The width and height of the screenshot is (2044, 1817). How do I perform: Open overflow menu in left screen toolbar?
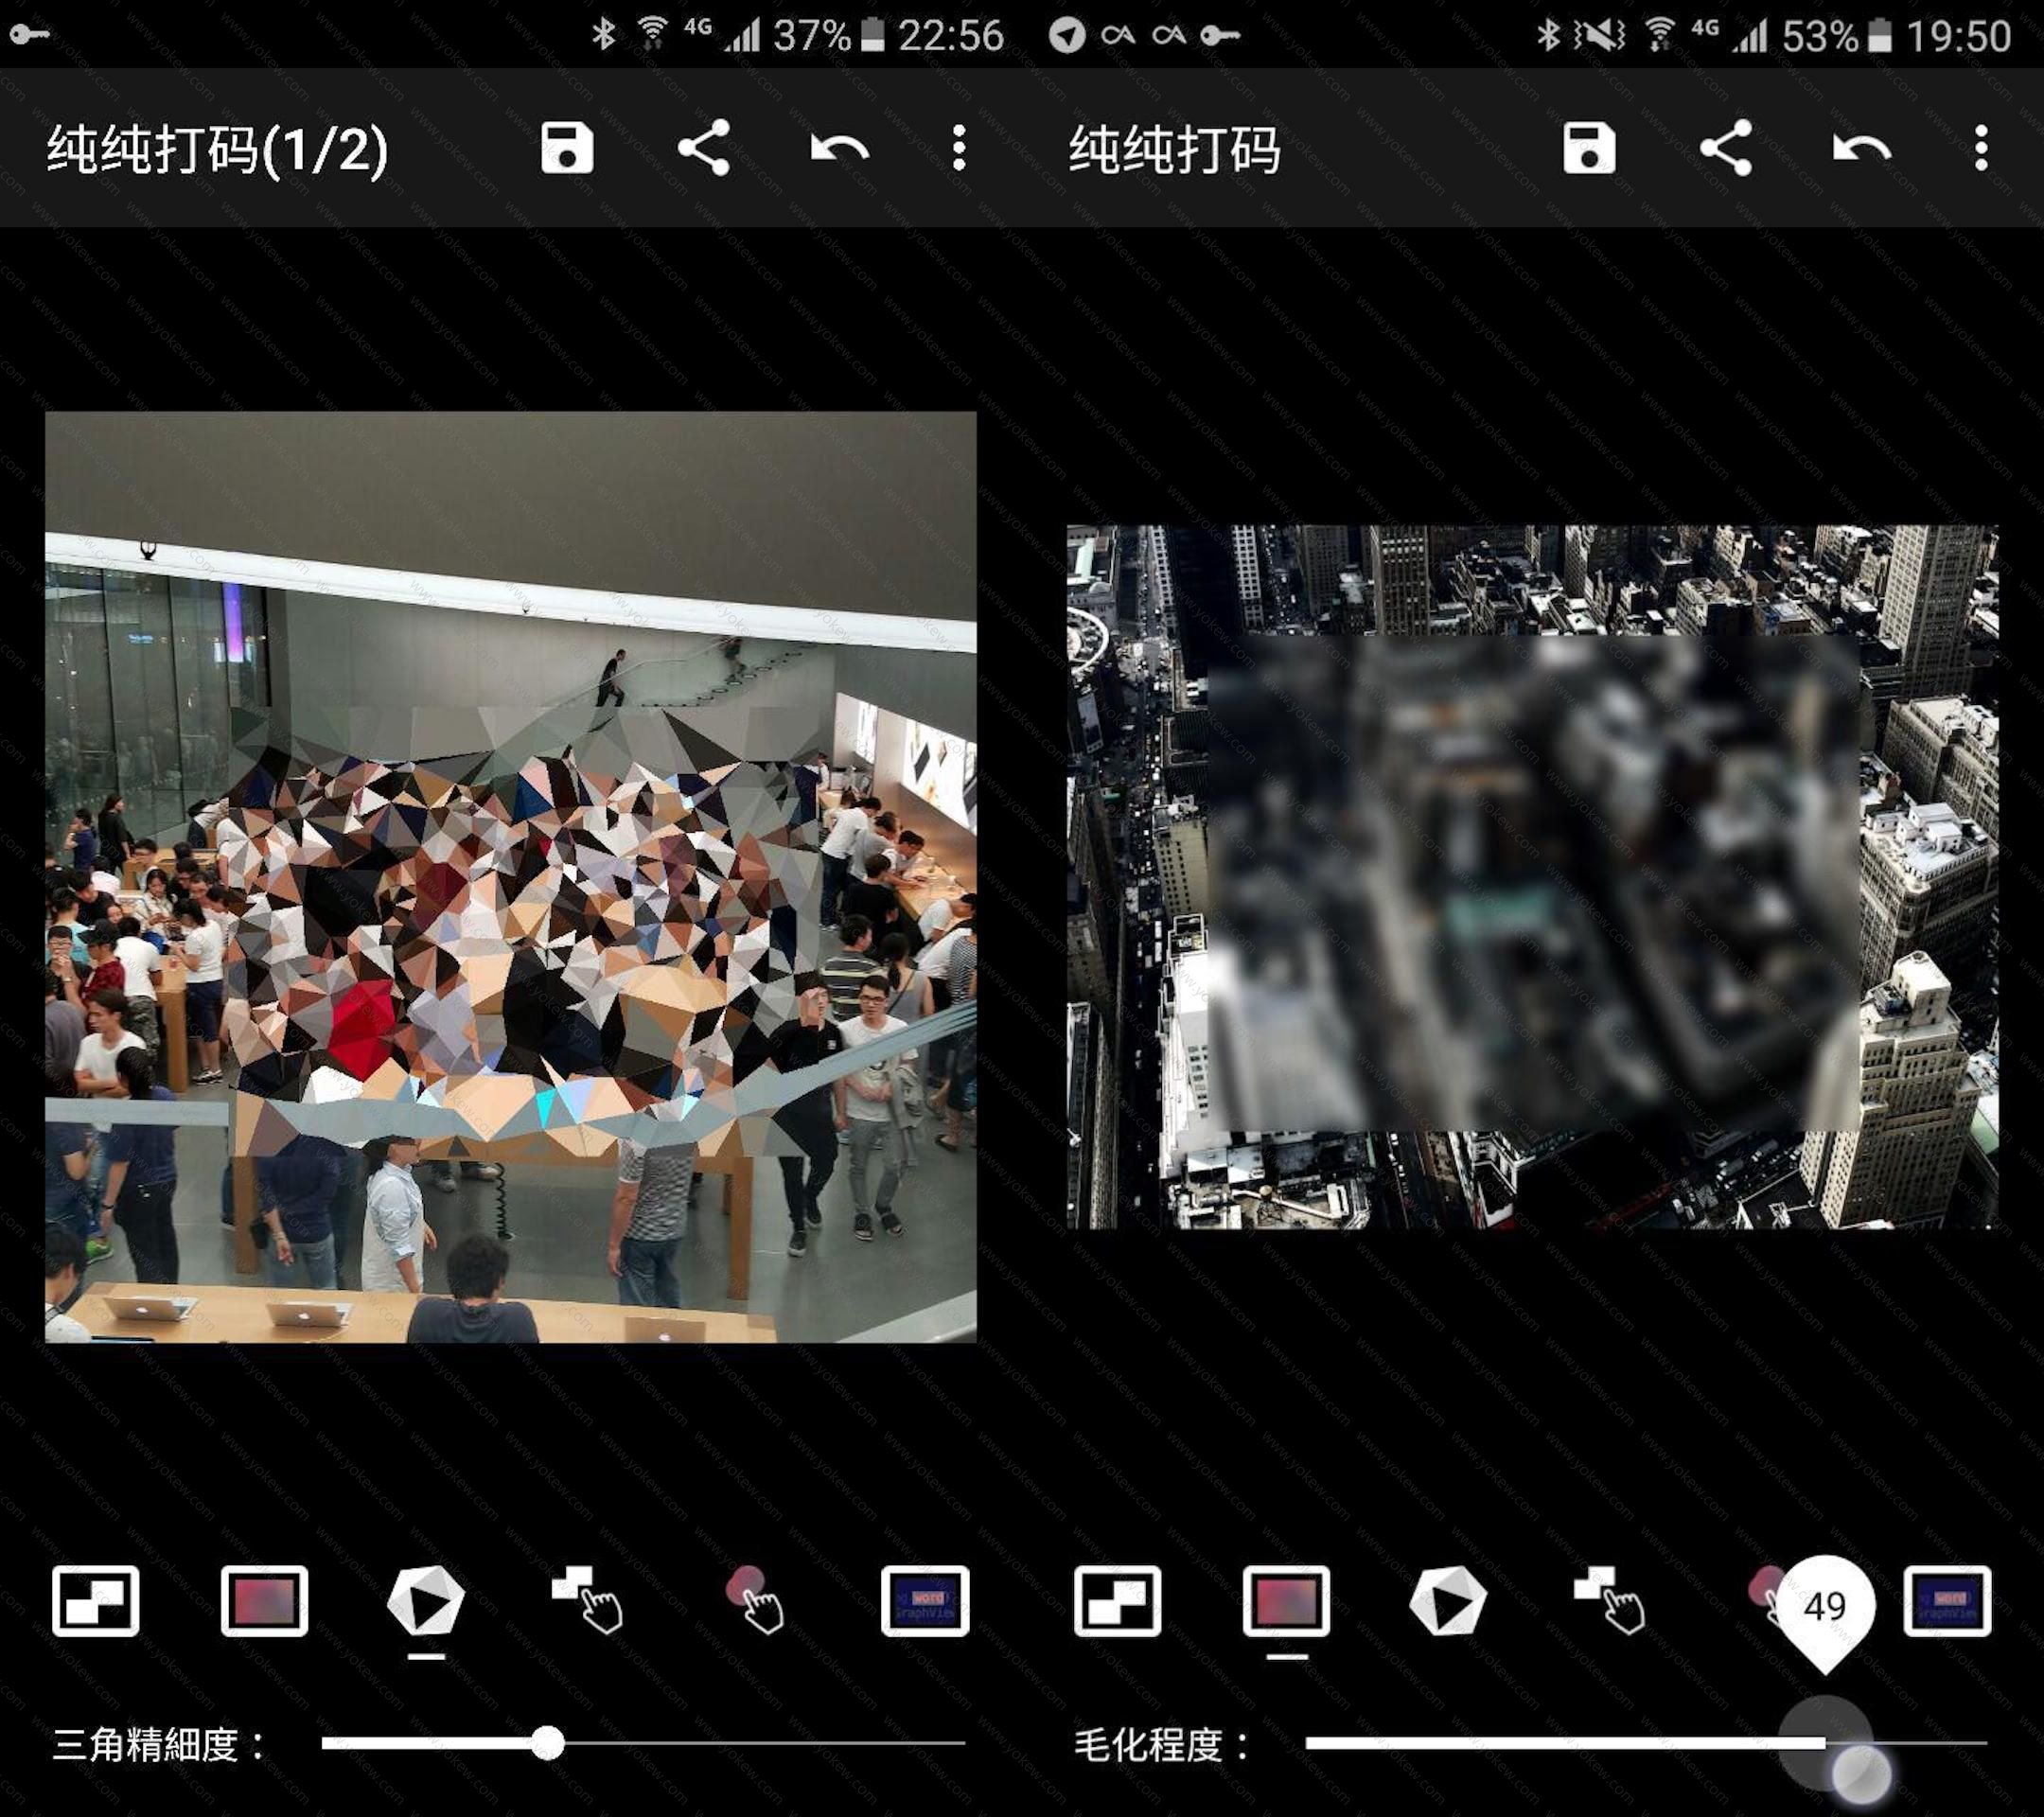tap(958, 149)
